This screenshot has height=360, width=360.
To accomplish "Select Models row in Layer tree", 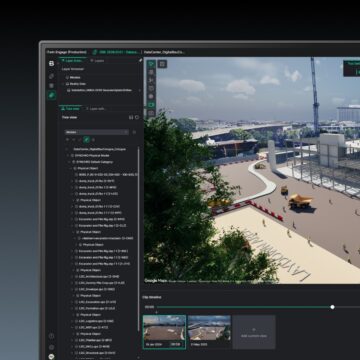I will click(x=100, y=77).
